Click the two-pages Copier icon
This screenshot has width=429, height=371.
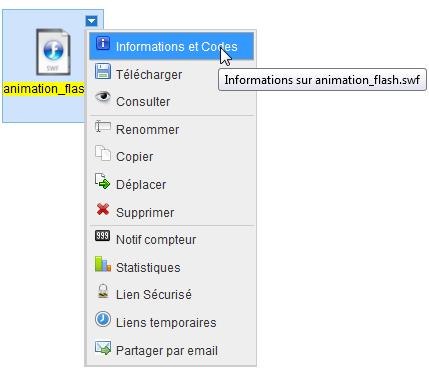click(103, 153)
